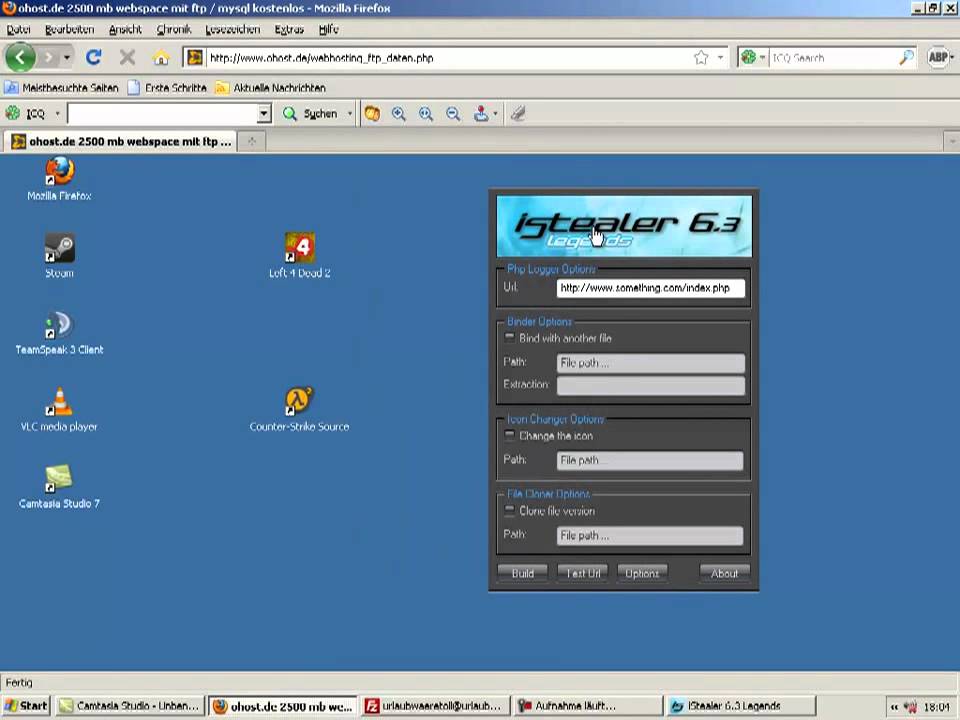
Task: Open the list-all-tabs dropdown arrow
Action: click(x=952, y=141)
